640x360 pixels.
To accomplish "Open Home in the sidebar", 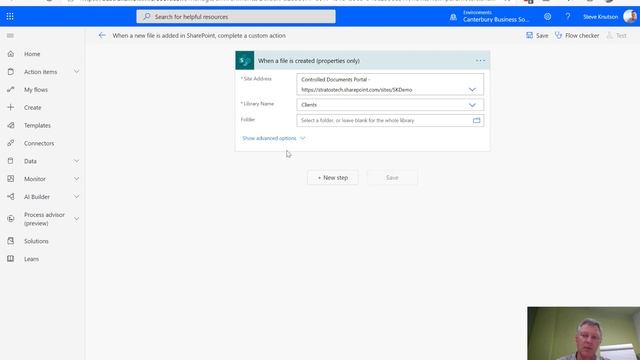I will coord(32,54).
